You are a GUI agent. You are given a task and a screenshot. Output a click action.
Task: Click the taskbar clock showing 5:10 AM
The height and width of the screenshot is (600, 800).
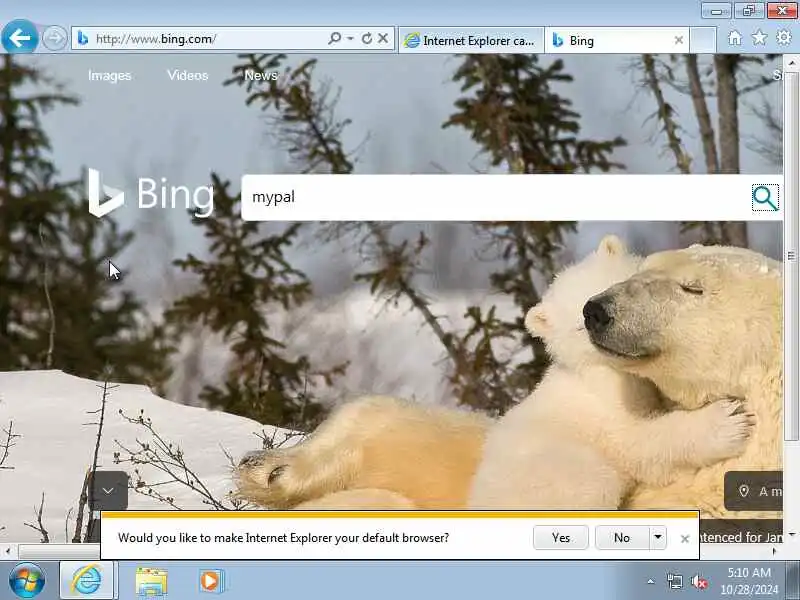(749, 581)
